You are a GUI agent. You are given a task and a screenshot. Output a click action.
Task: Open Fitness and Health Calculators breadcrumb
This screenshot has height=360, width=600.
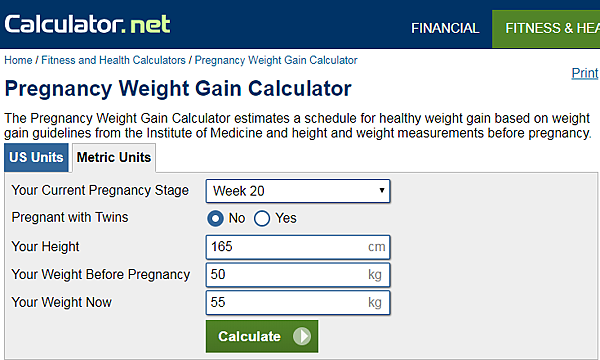click(x=113, y=60)
